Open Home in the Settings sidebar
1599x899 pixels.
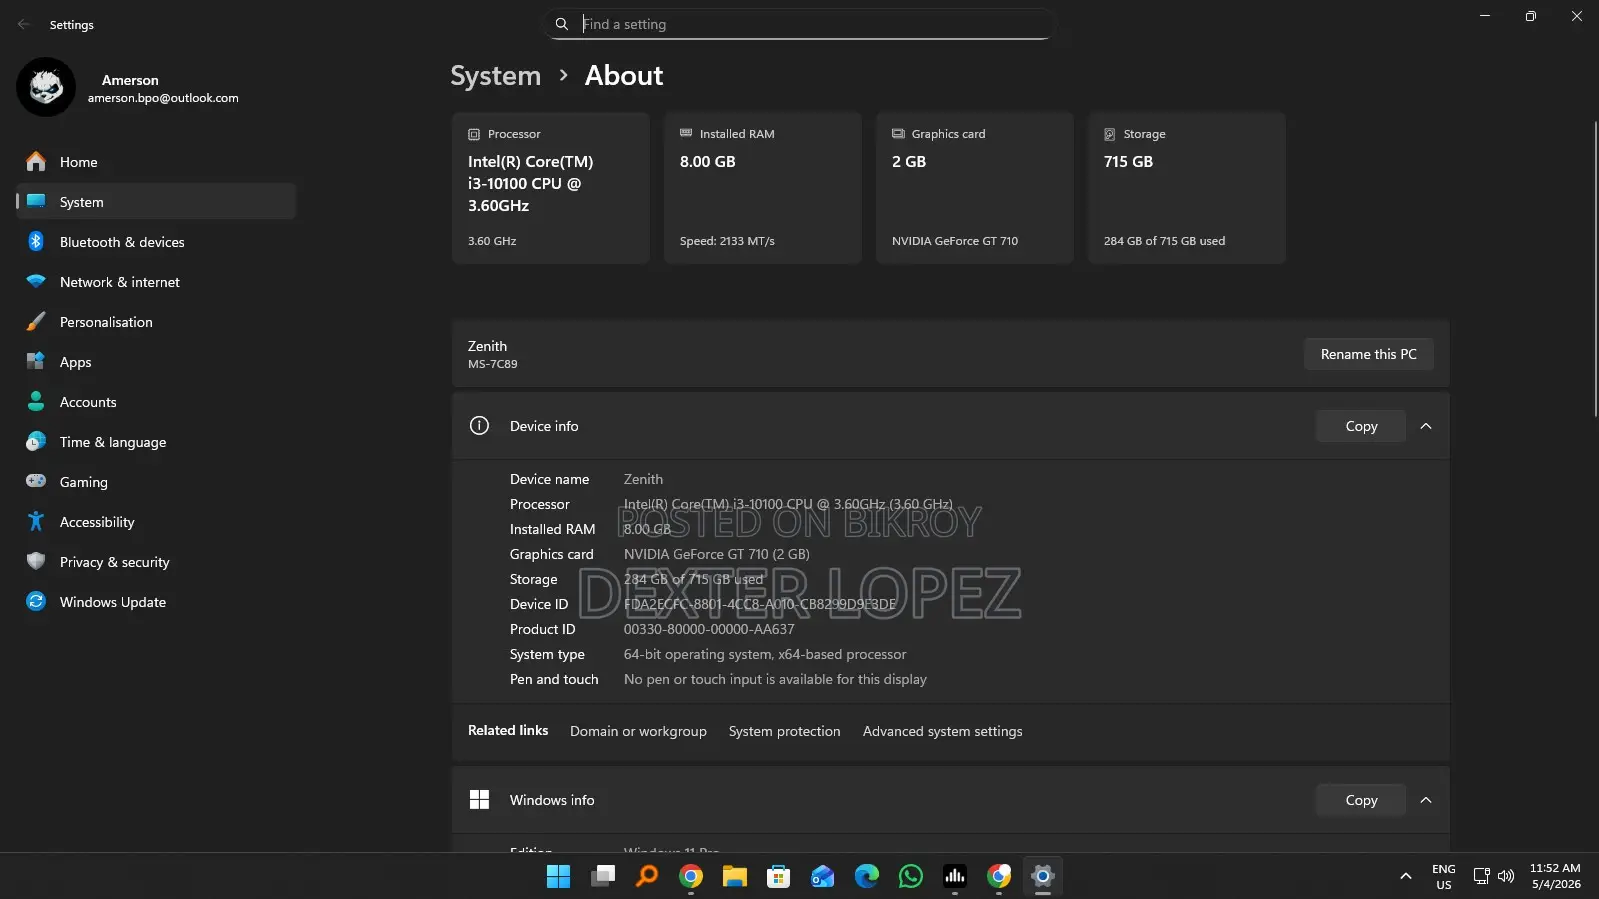(x=156, y=162)
